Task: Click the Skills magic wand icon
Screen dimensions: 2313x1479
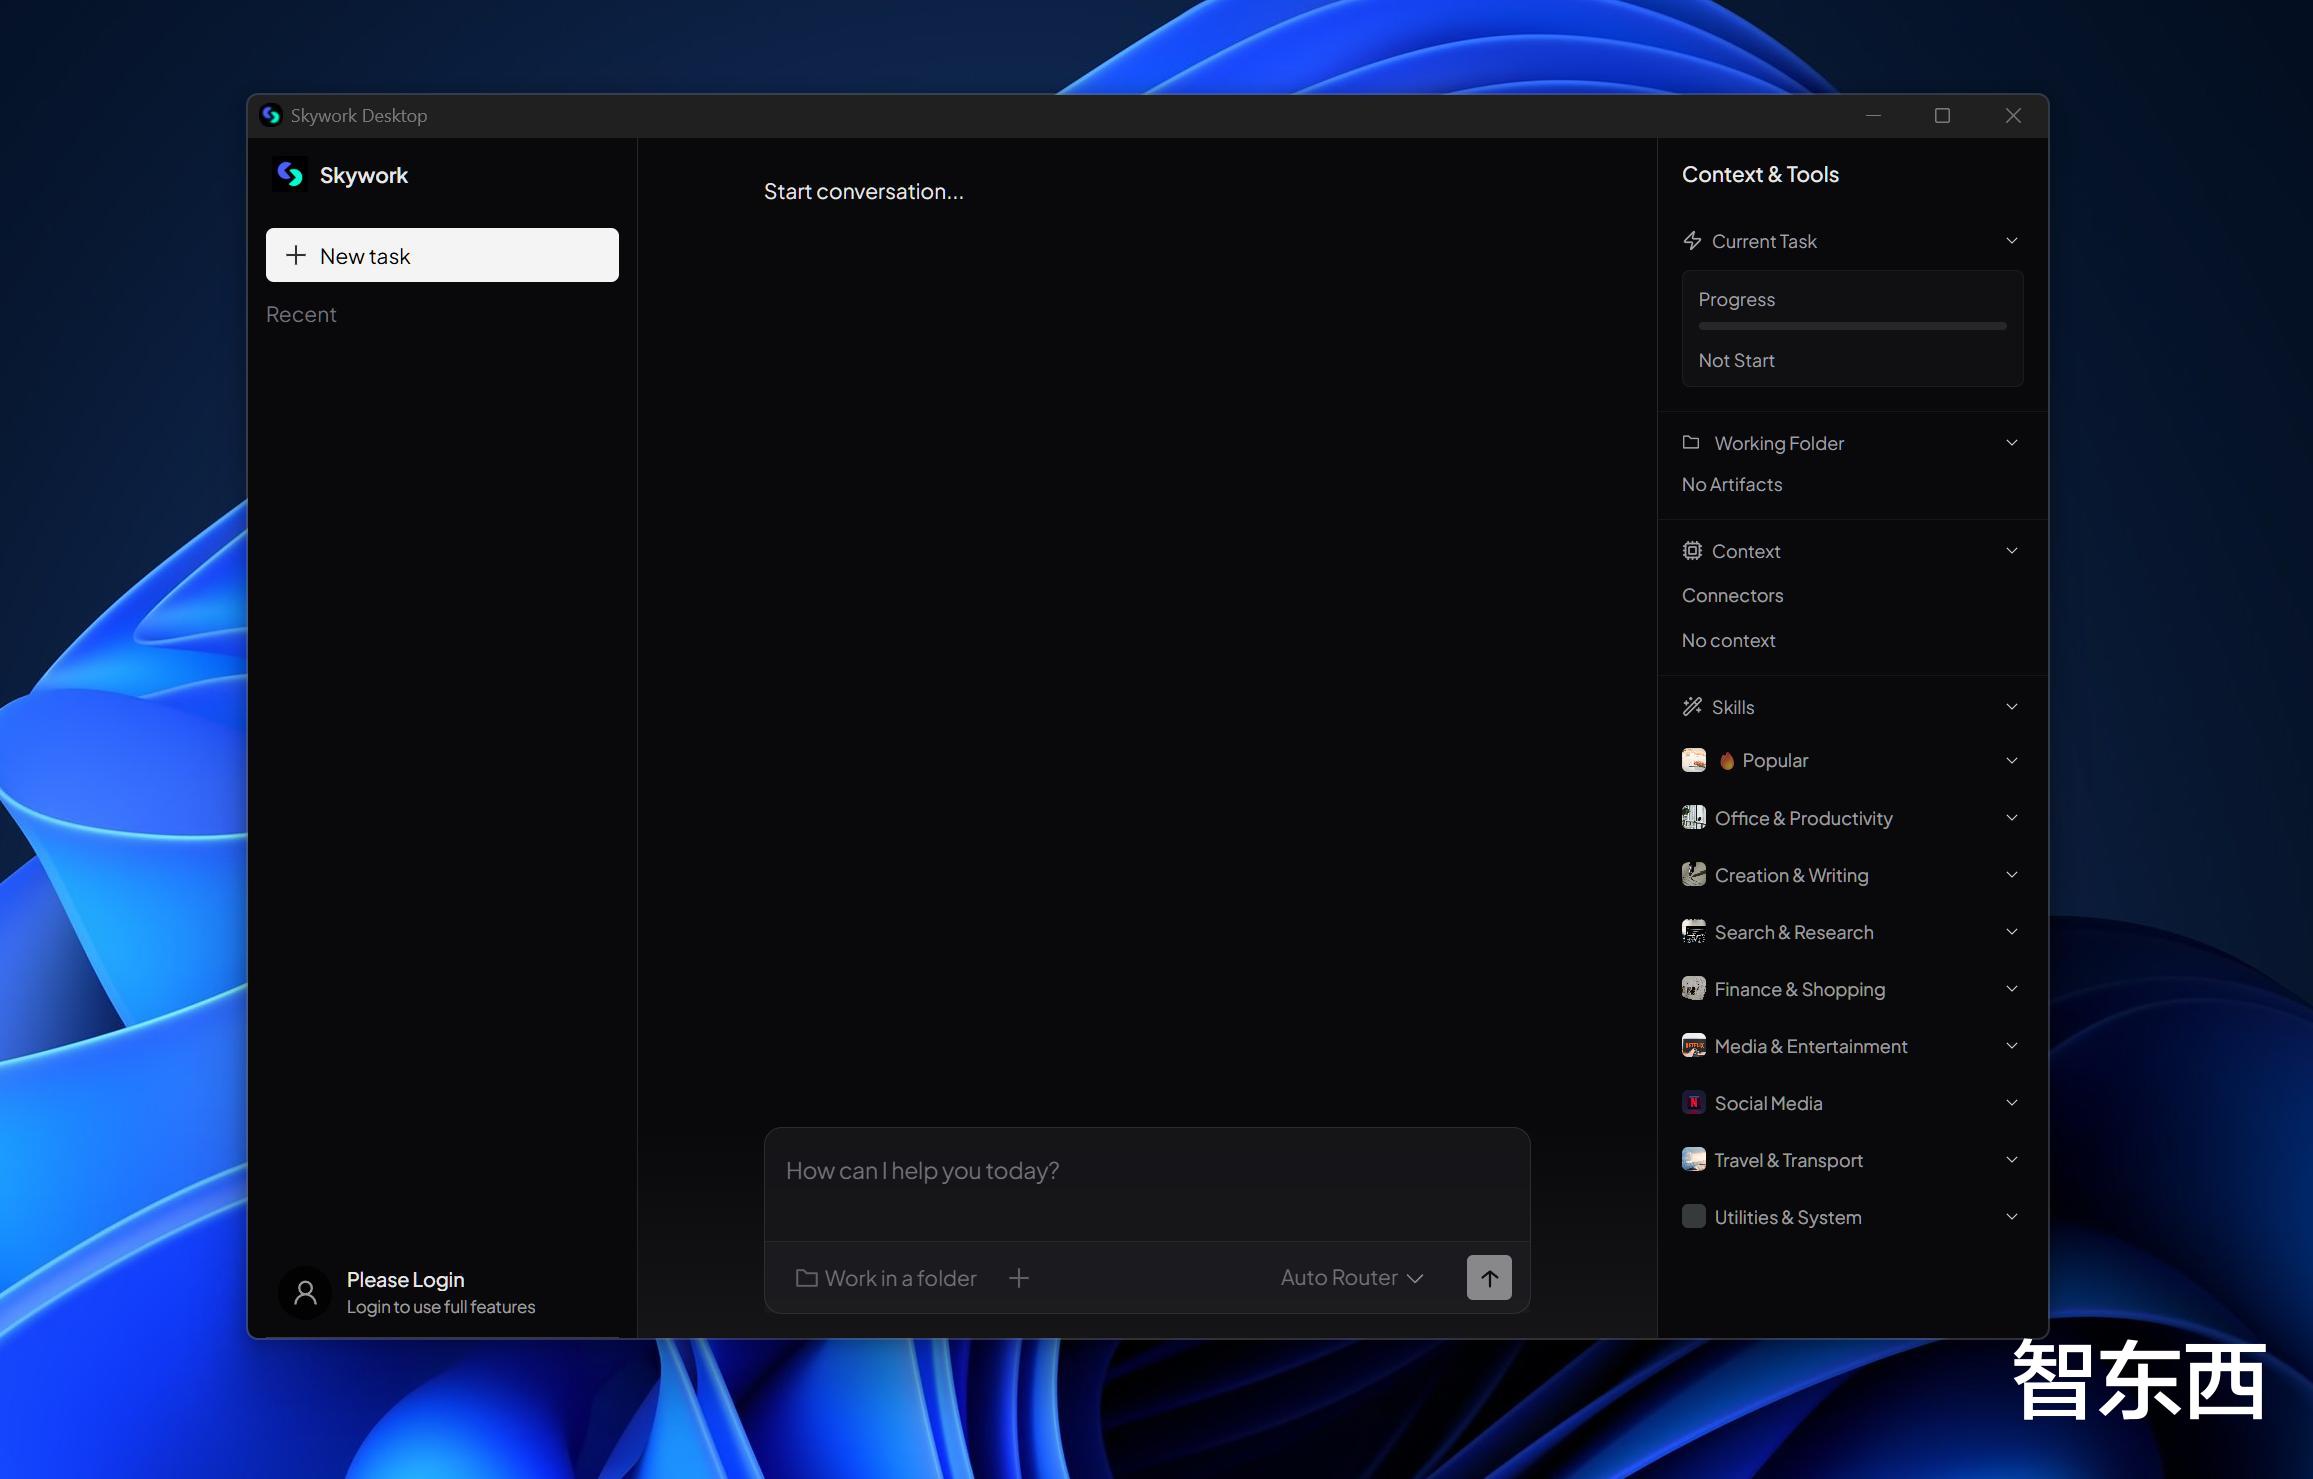Action: (1692, 707)
